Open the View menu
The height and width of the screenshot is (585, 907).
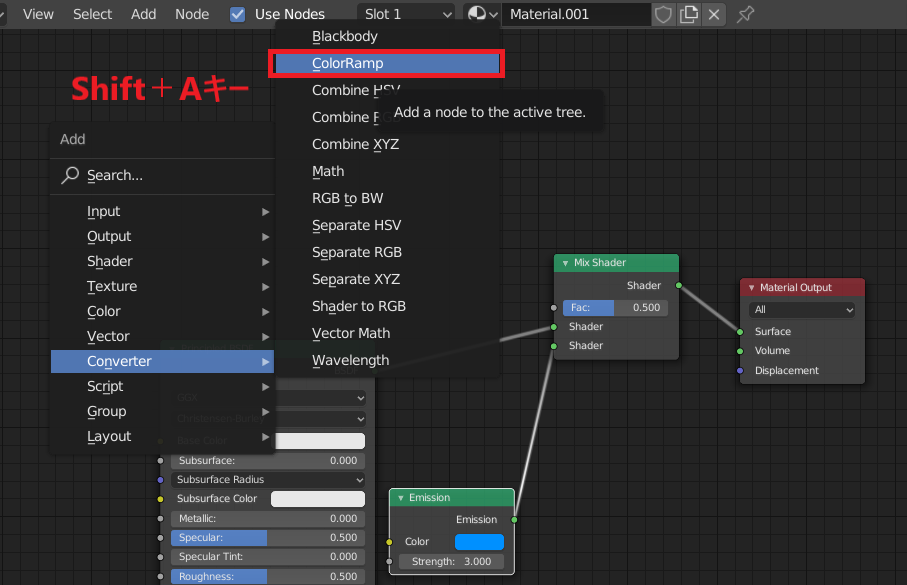tap(38, 14)
